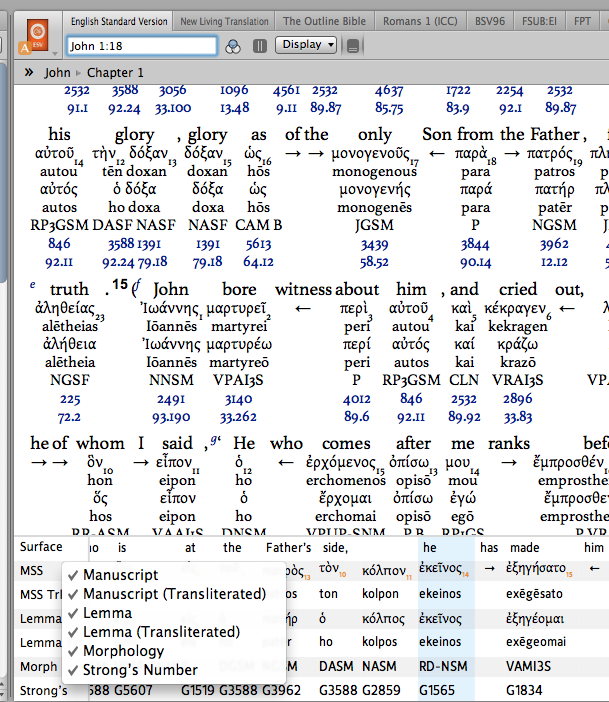The width and height of the screenshot is (609, 702).
Task: Click the MSS row label
Action: click(x=31, y=570)
